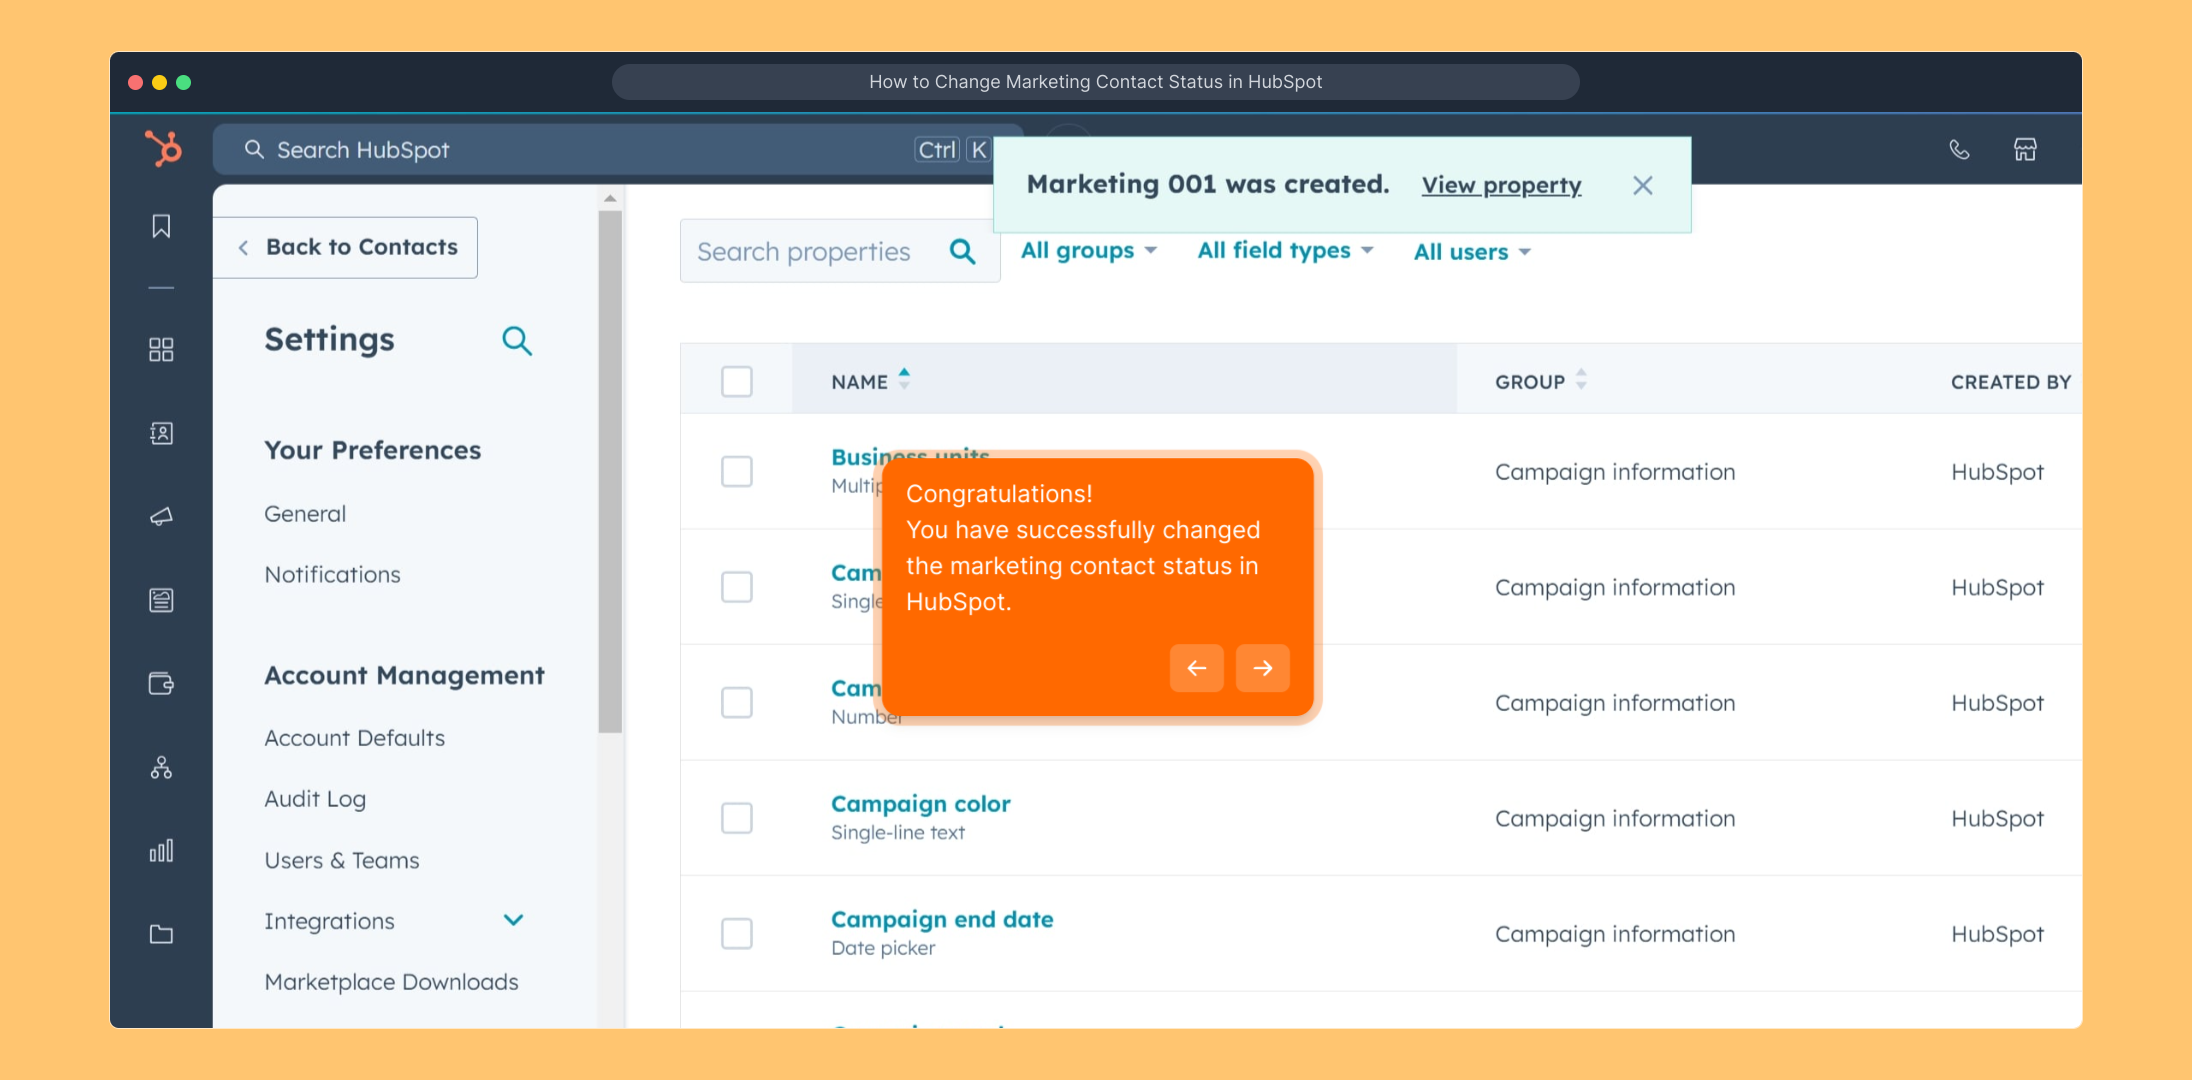This screenshot has height=1080, width=2192.
Task: Click the View property link
Action: [1501, 185]
